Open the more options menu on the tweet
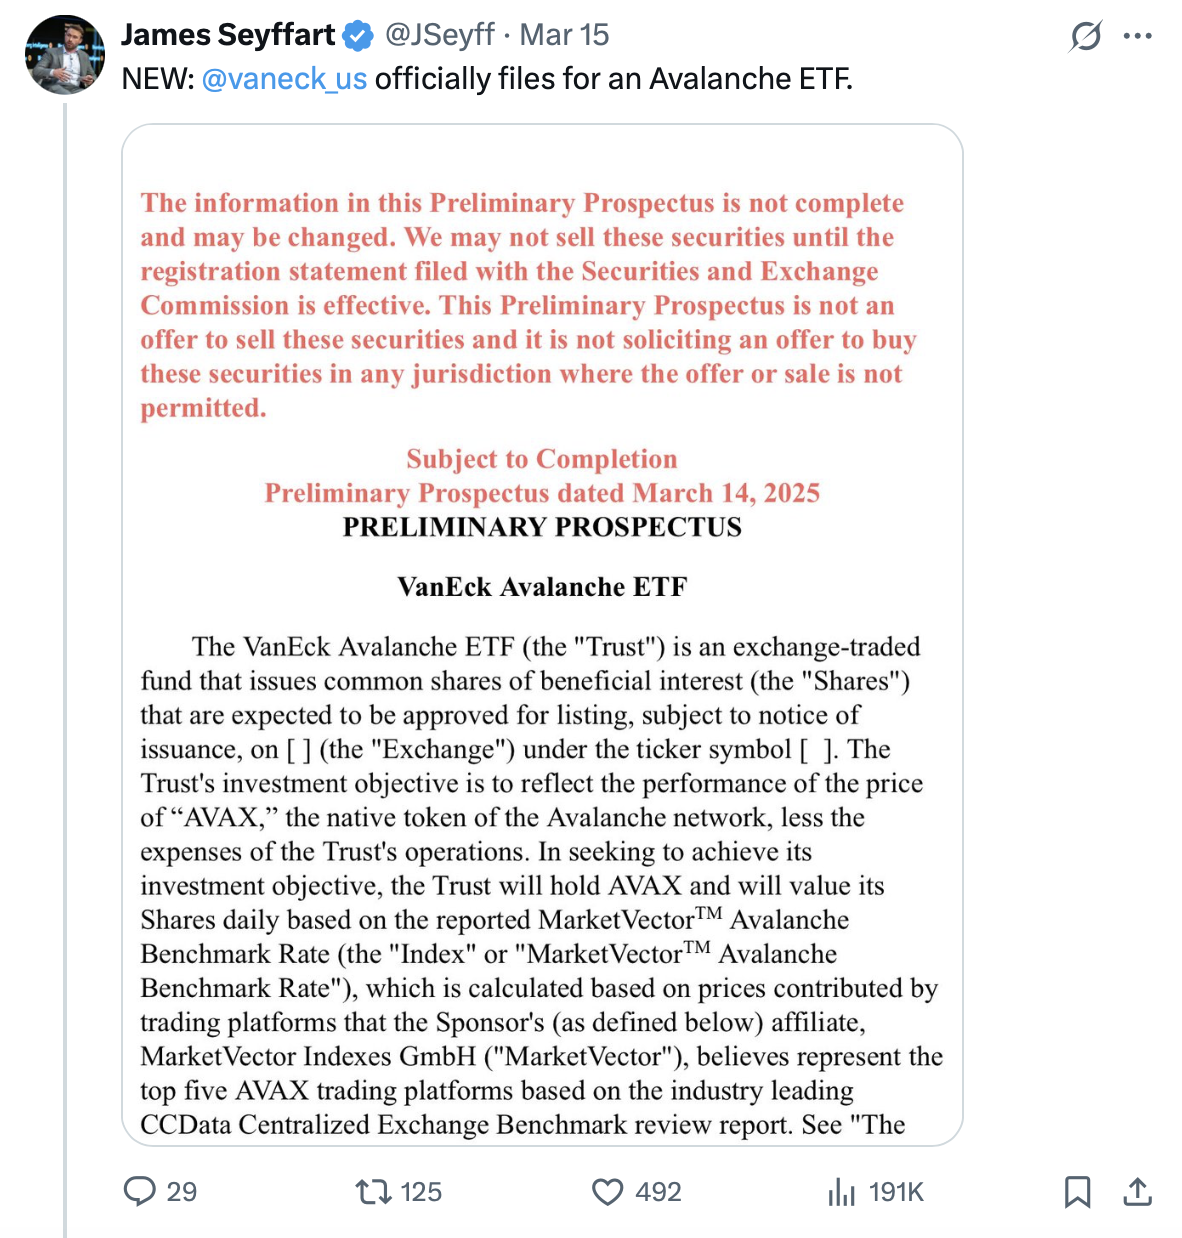Image resolution: width=1182 pixels, height=1238 pixels. coord(1140,33)
